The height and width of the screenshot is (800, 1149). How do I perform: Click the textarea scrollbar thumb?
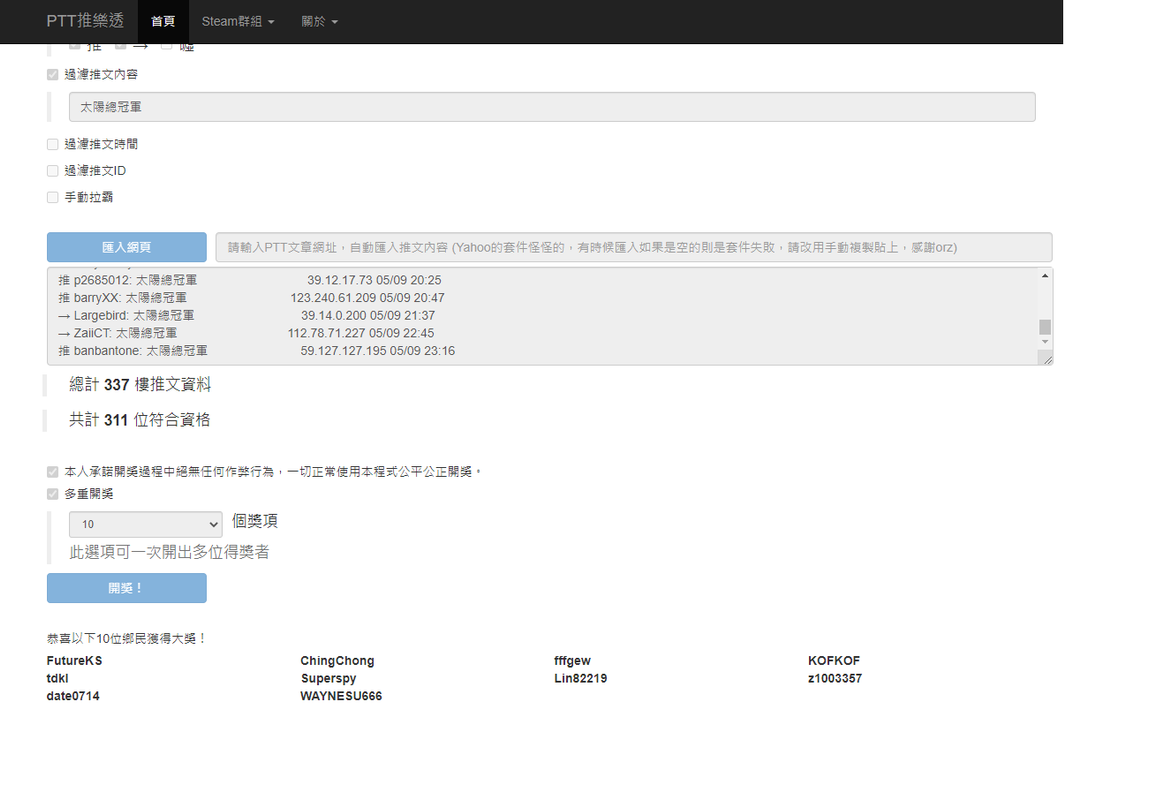[x=1045, y=327]
